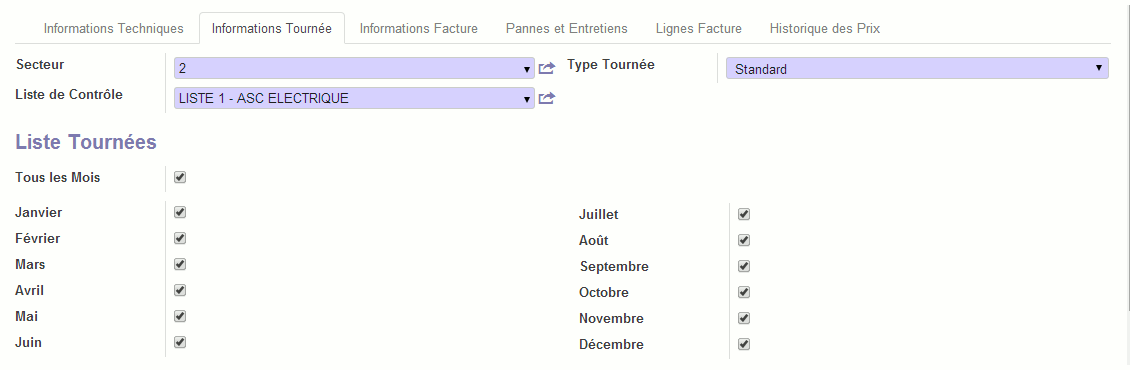Toggle the Janvier checkbox

point(180,212)
